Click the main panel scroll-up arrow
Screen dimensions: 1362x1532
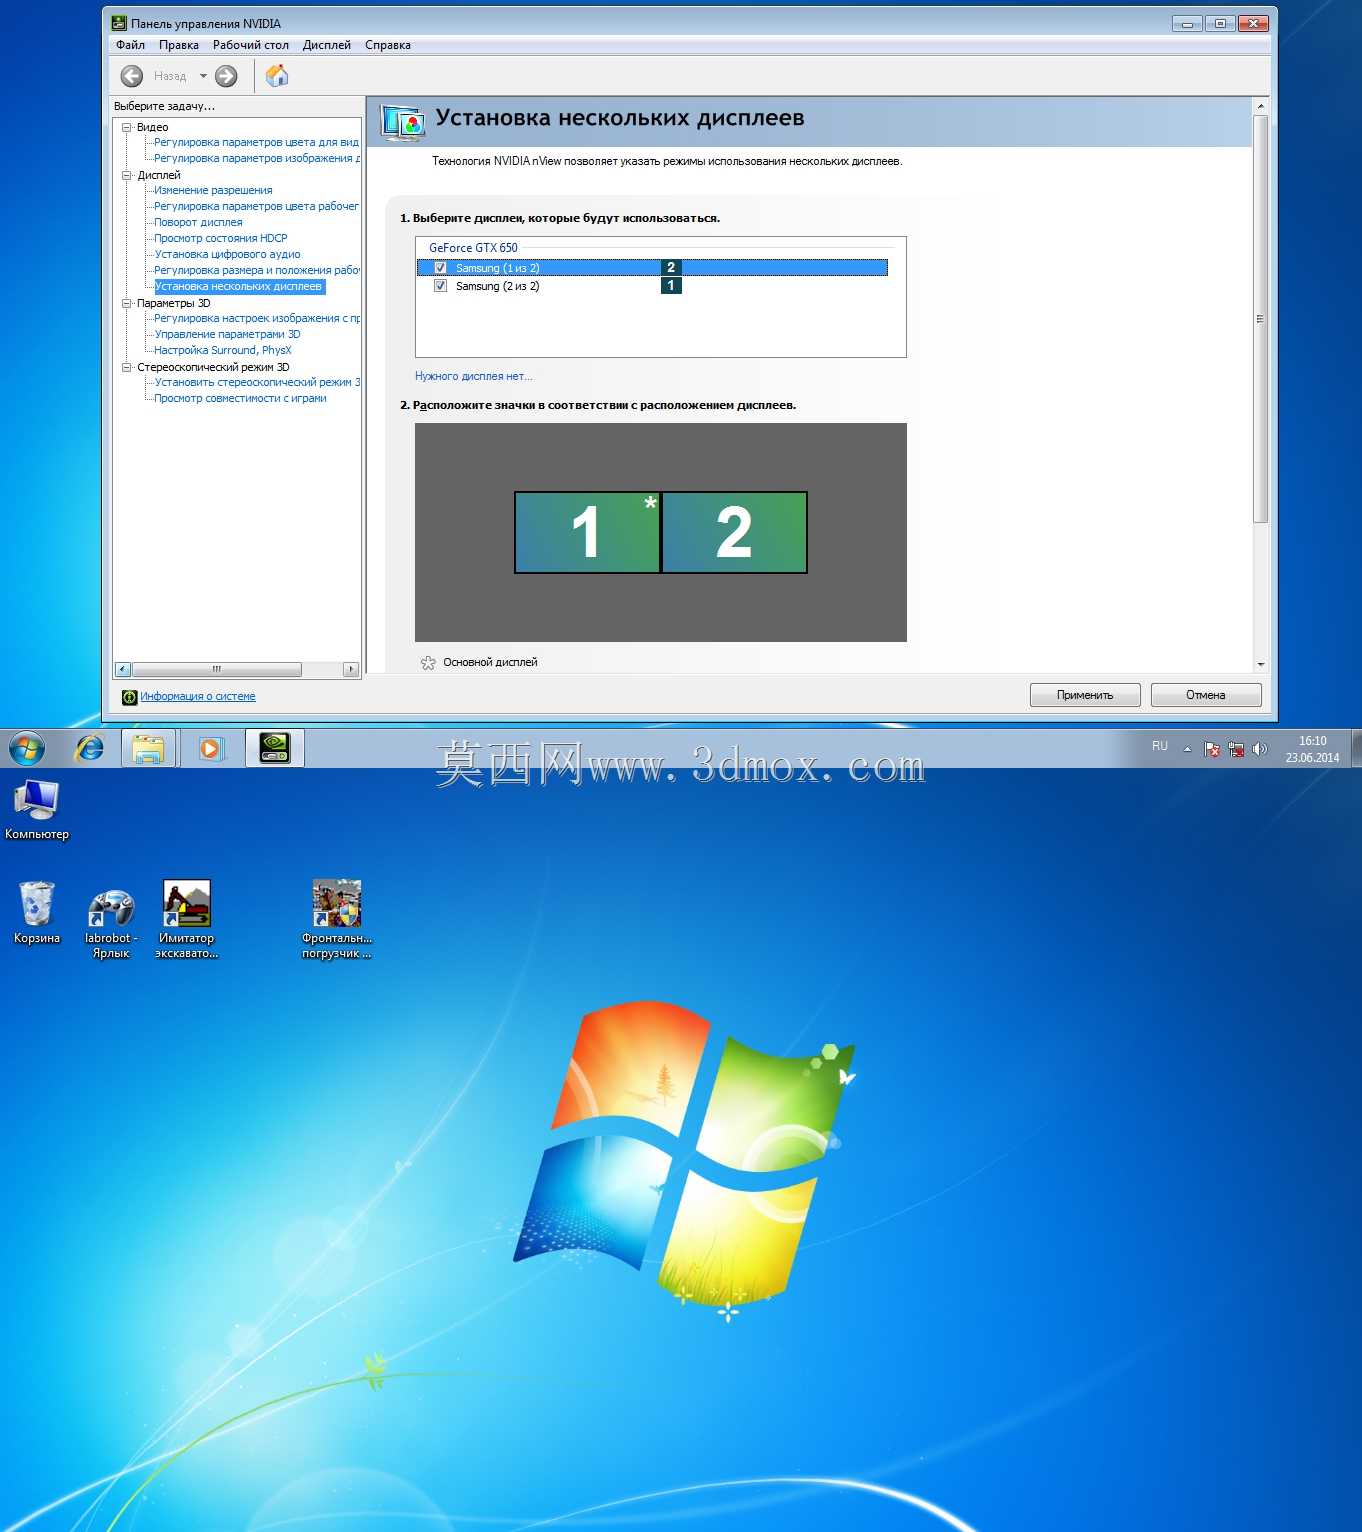tap(1260, 106)
